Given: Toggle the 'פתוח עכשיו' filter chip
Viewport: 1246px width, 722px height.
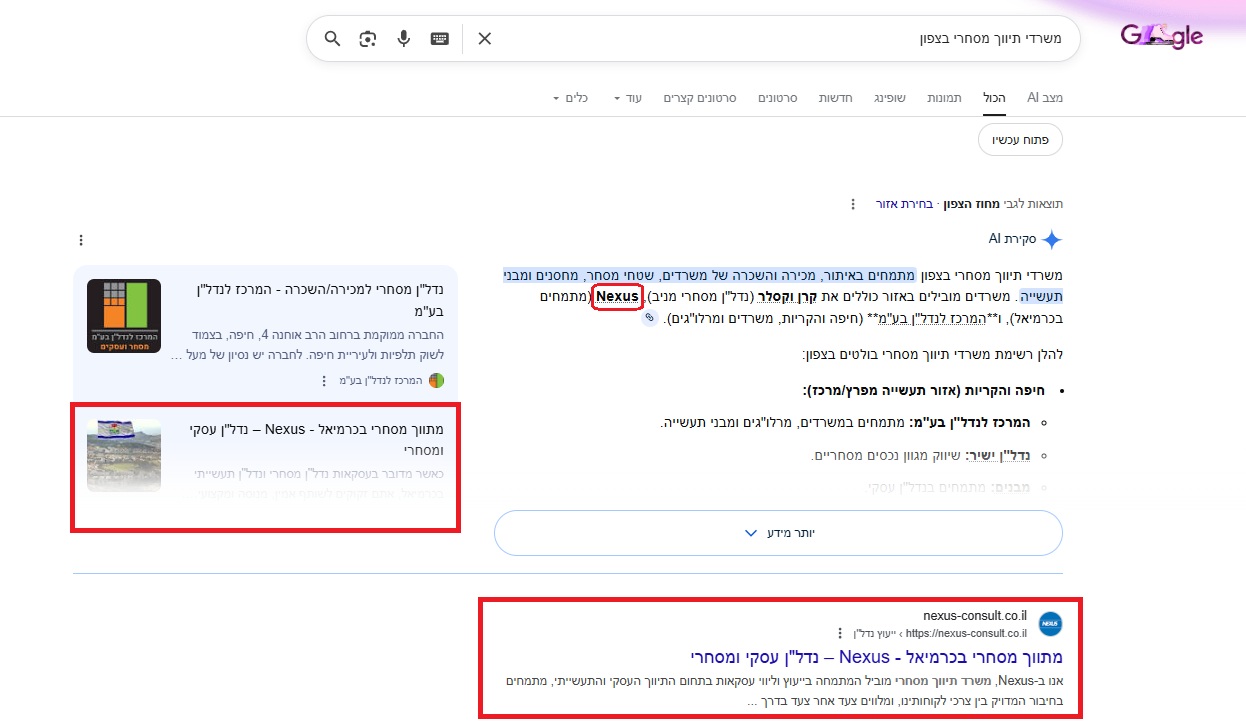Looking at the screenshot, I should click(x=1020, y=139).
